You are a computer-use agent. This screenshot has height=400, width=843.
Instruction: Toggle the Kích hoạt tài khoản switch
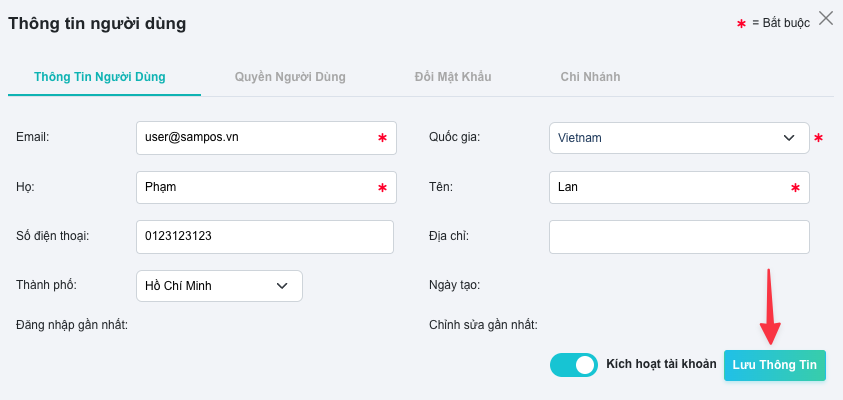(573, 365)
